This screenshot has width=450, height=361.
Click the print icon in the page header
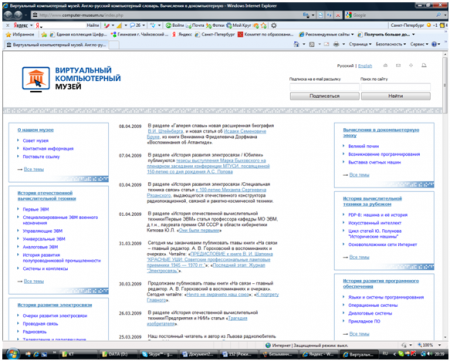(424, 65)
